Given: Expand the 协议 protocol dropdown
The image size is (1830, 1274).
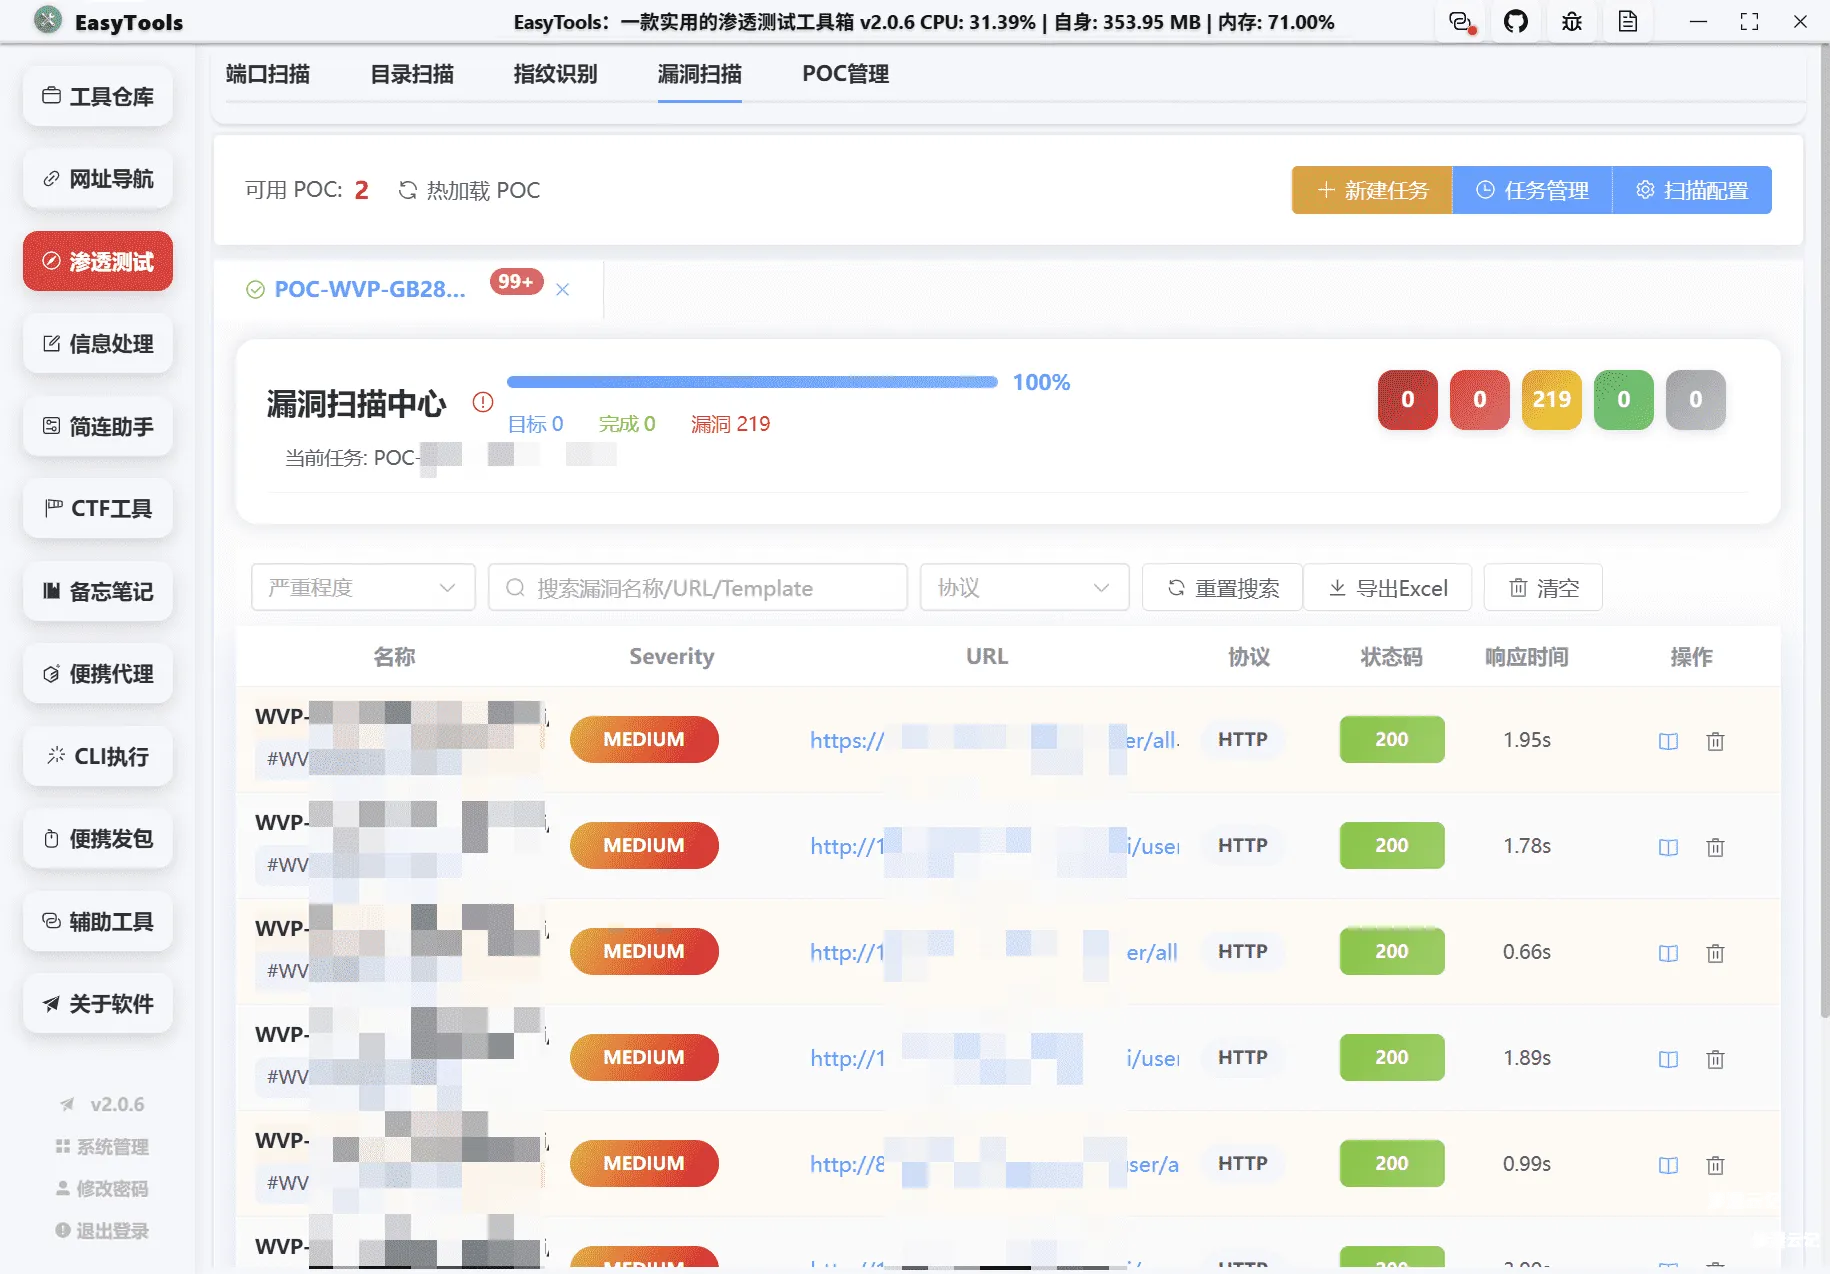Looking at the screenshot, I should click(x=1023, y=587).
